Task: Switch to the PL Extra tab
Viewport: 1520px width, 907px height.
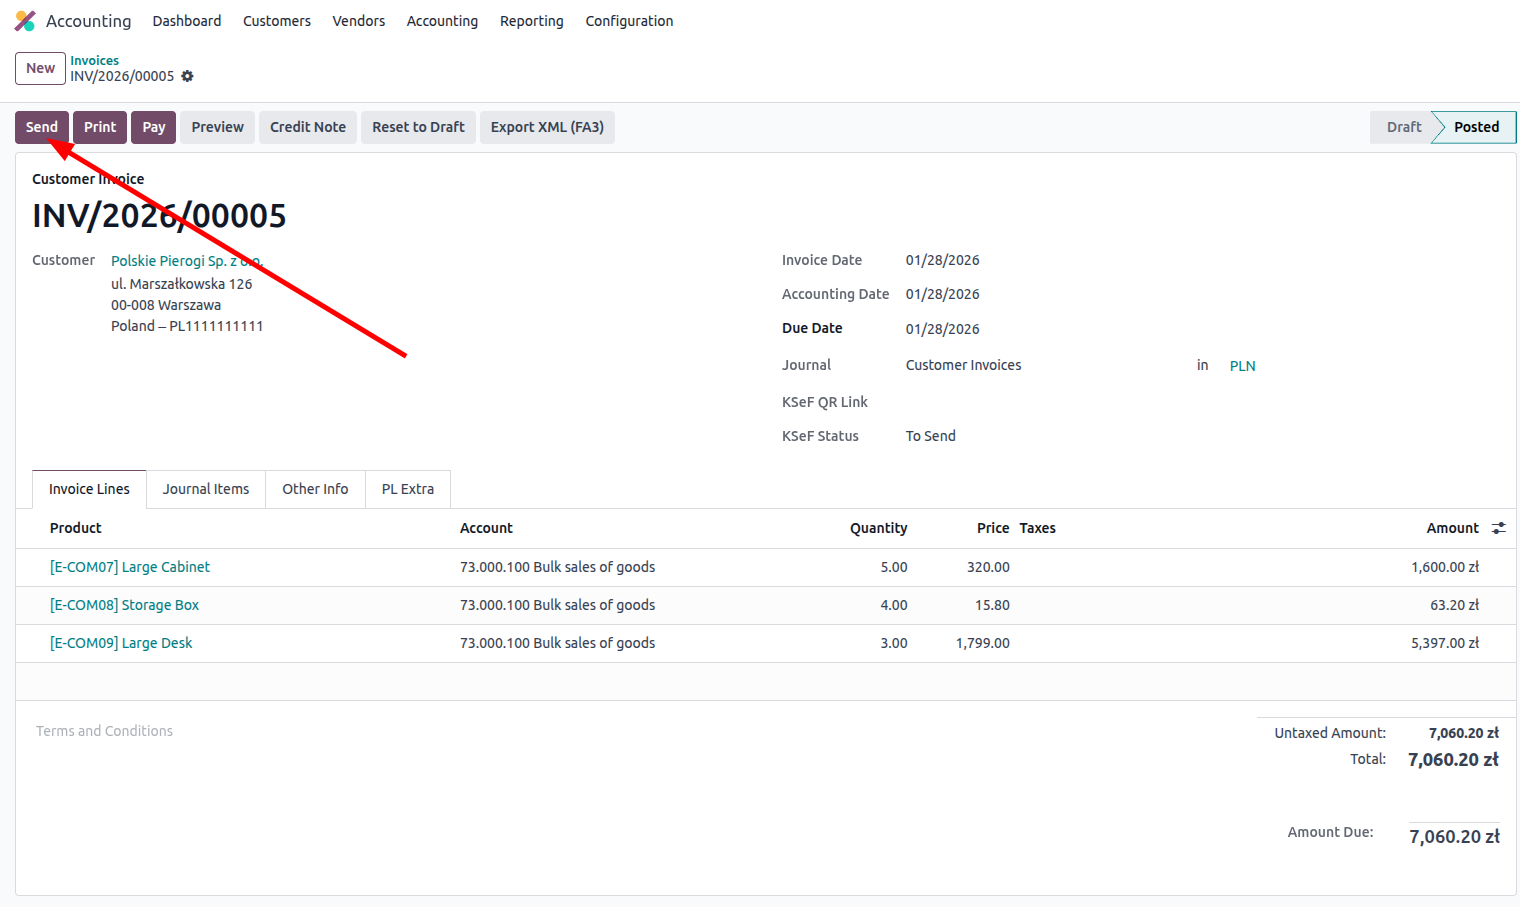Action: click(x=407, y=489)
